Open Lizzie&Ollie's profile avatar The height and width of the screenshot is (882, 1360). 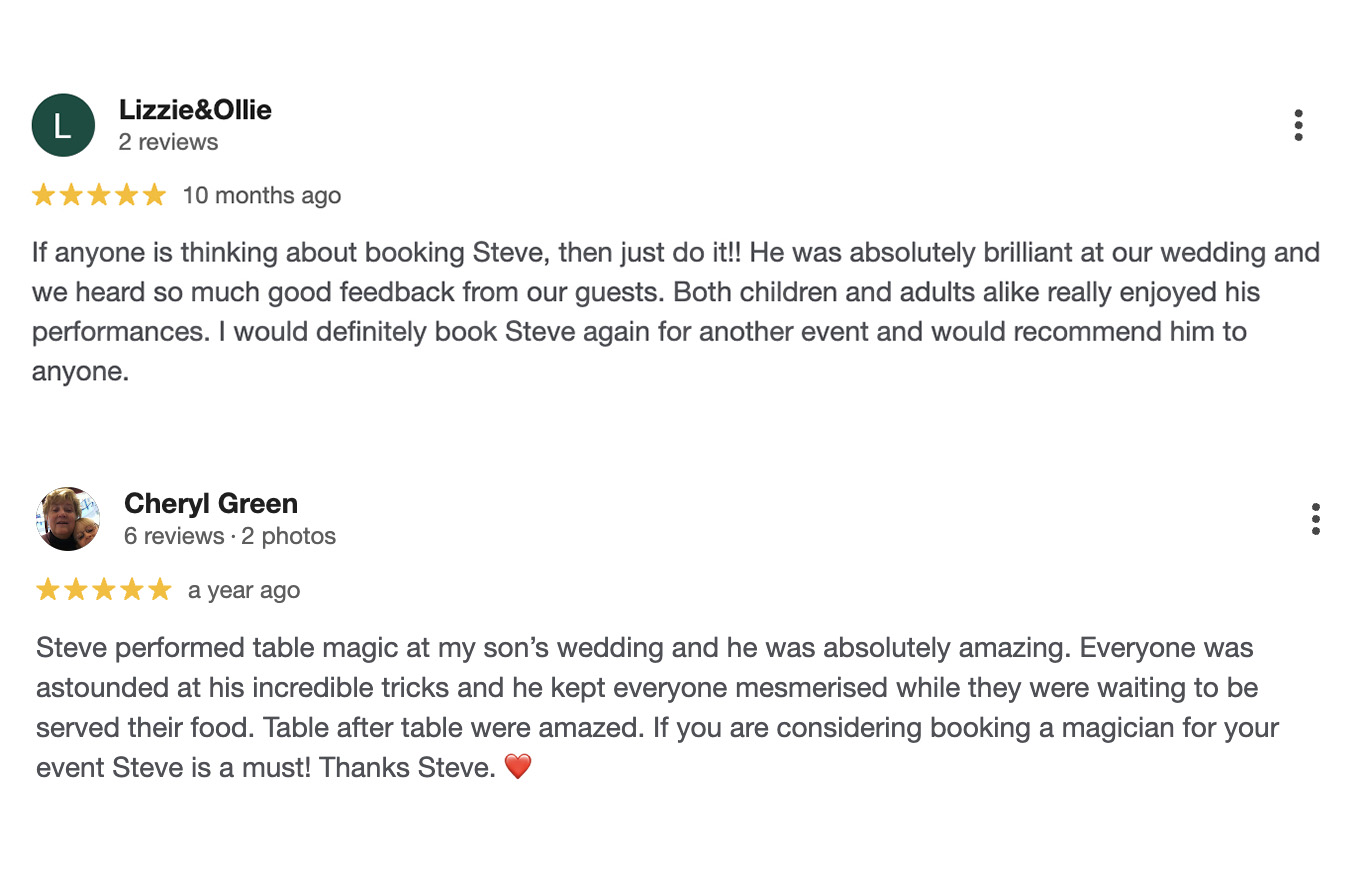pos(63,124)
